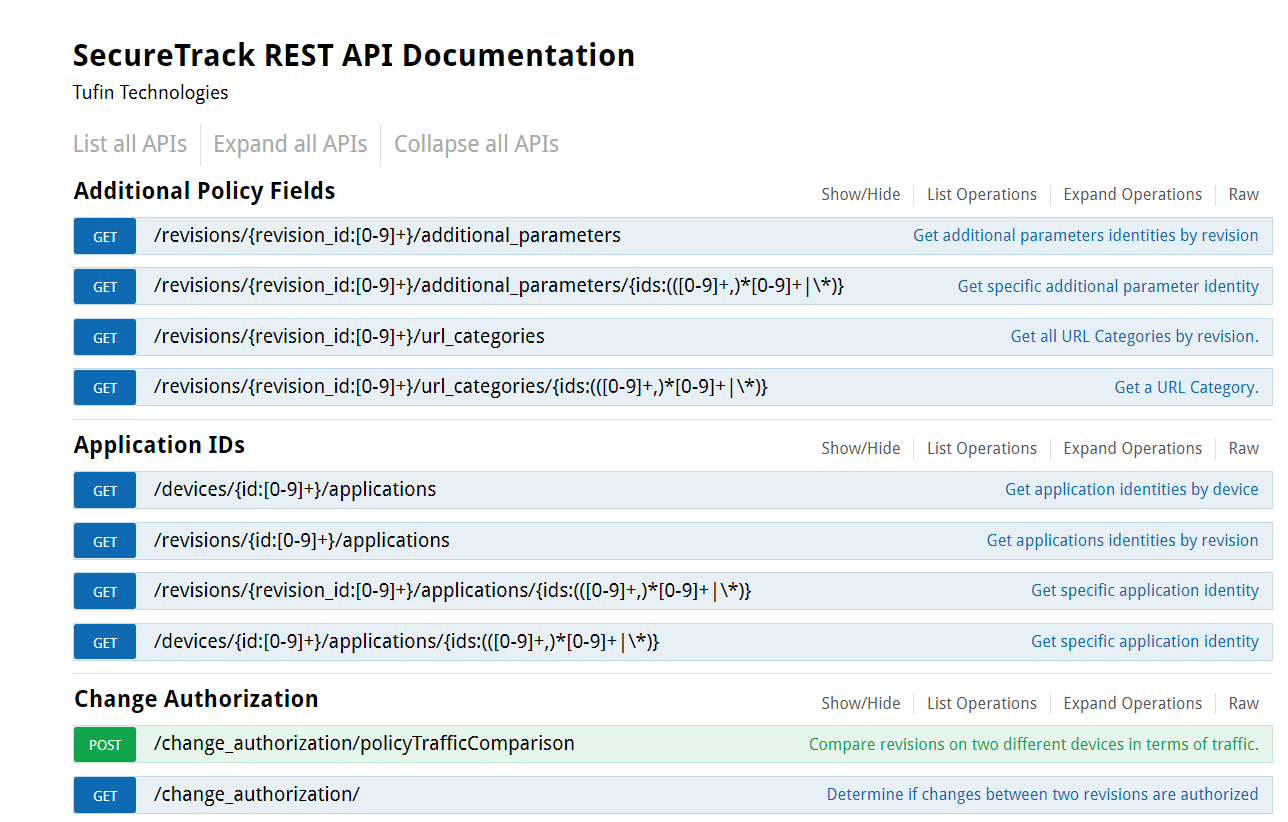
Task: Toggle Show/Hide for Application IDs section
Action: tap(860, 448)
